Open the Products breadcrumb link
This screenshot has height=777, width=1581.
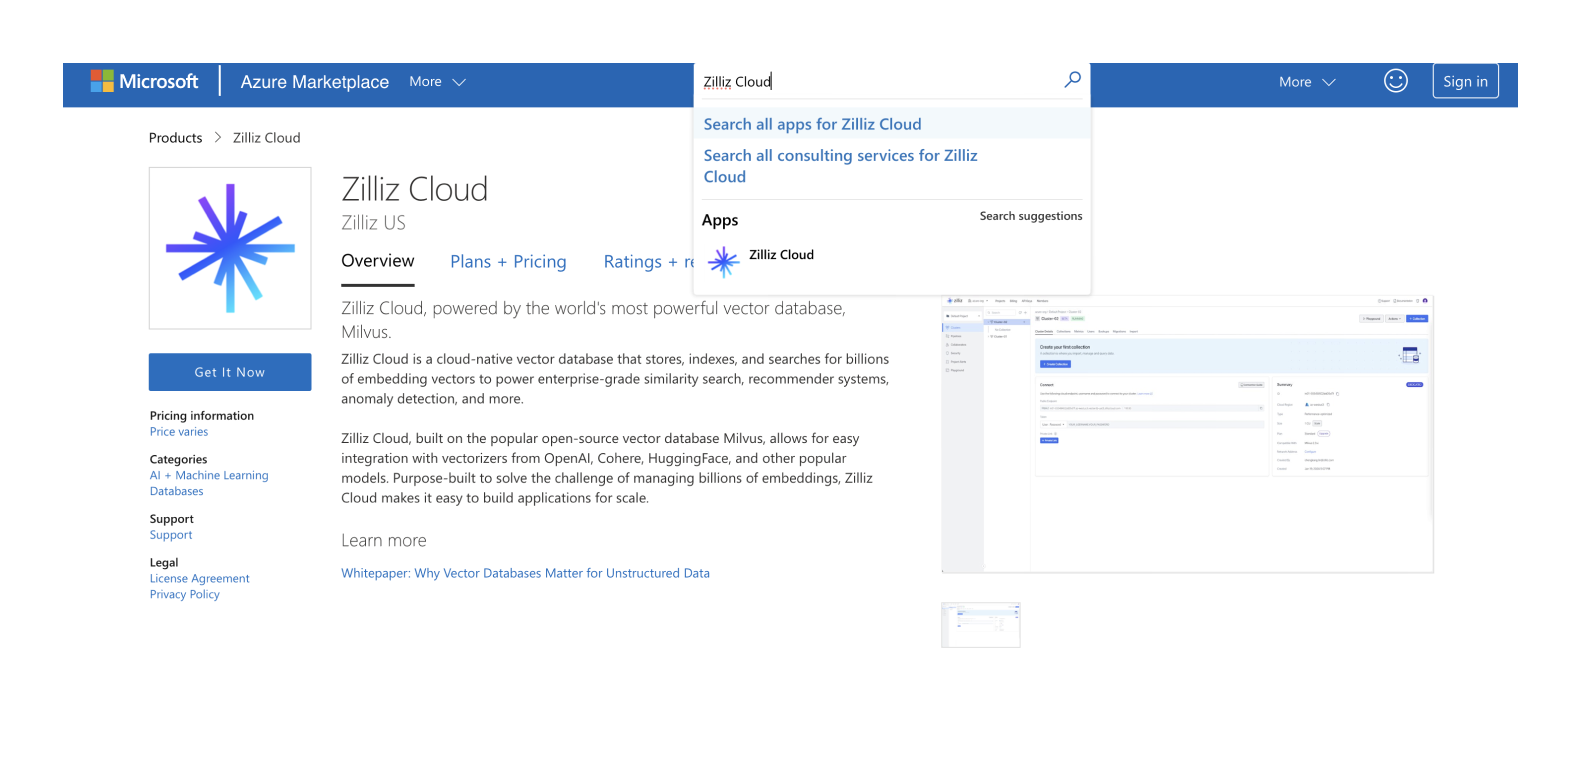[175, 138]
